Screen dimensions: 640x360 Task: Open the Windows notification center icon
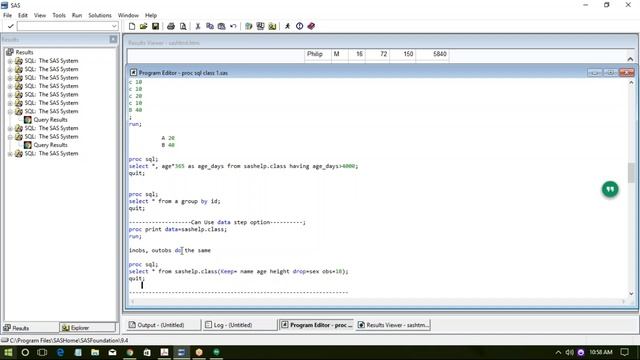click(624, 352)
